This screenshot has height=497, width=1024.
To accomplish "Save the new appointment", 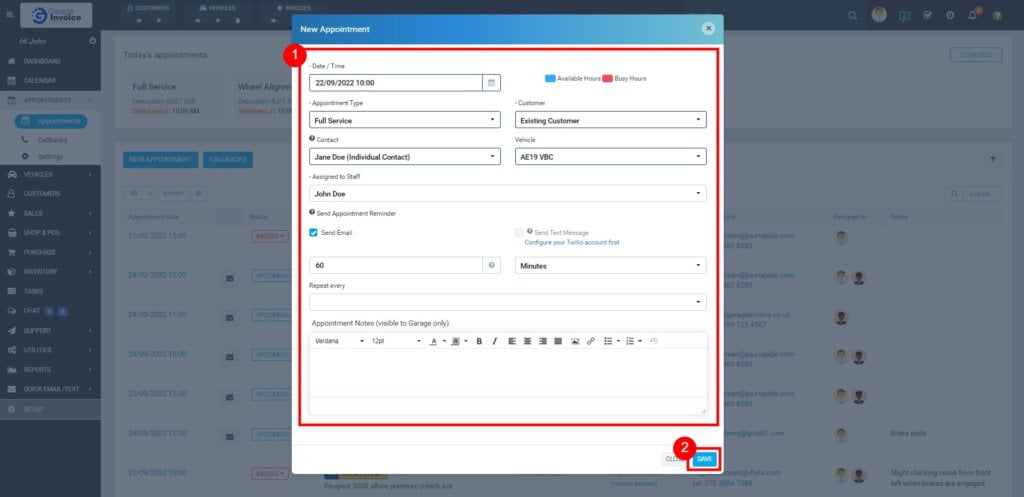I will 704,459.
